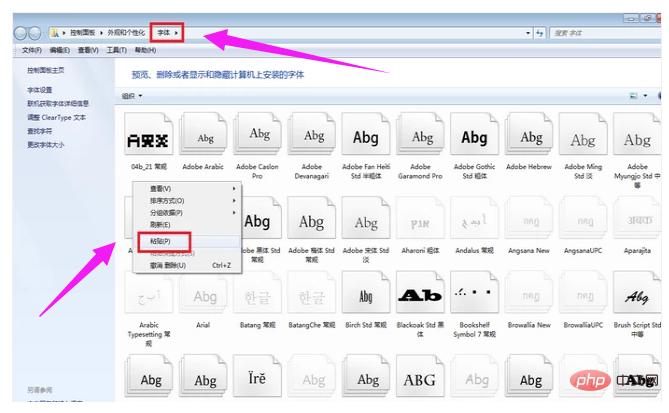Select the Browallia New font
The image size is (669, 413).
coord(529,300)
